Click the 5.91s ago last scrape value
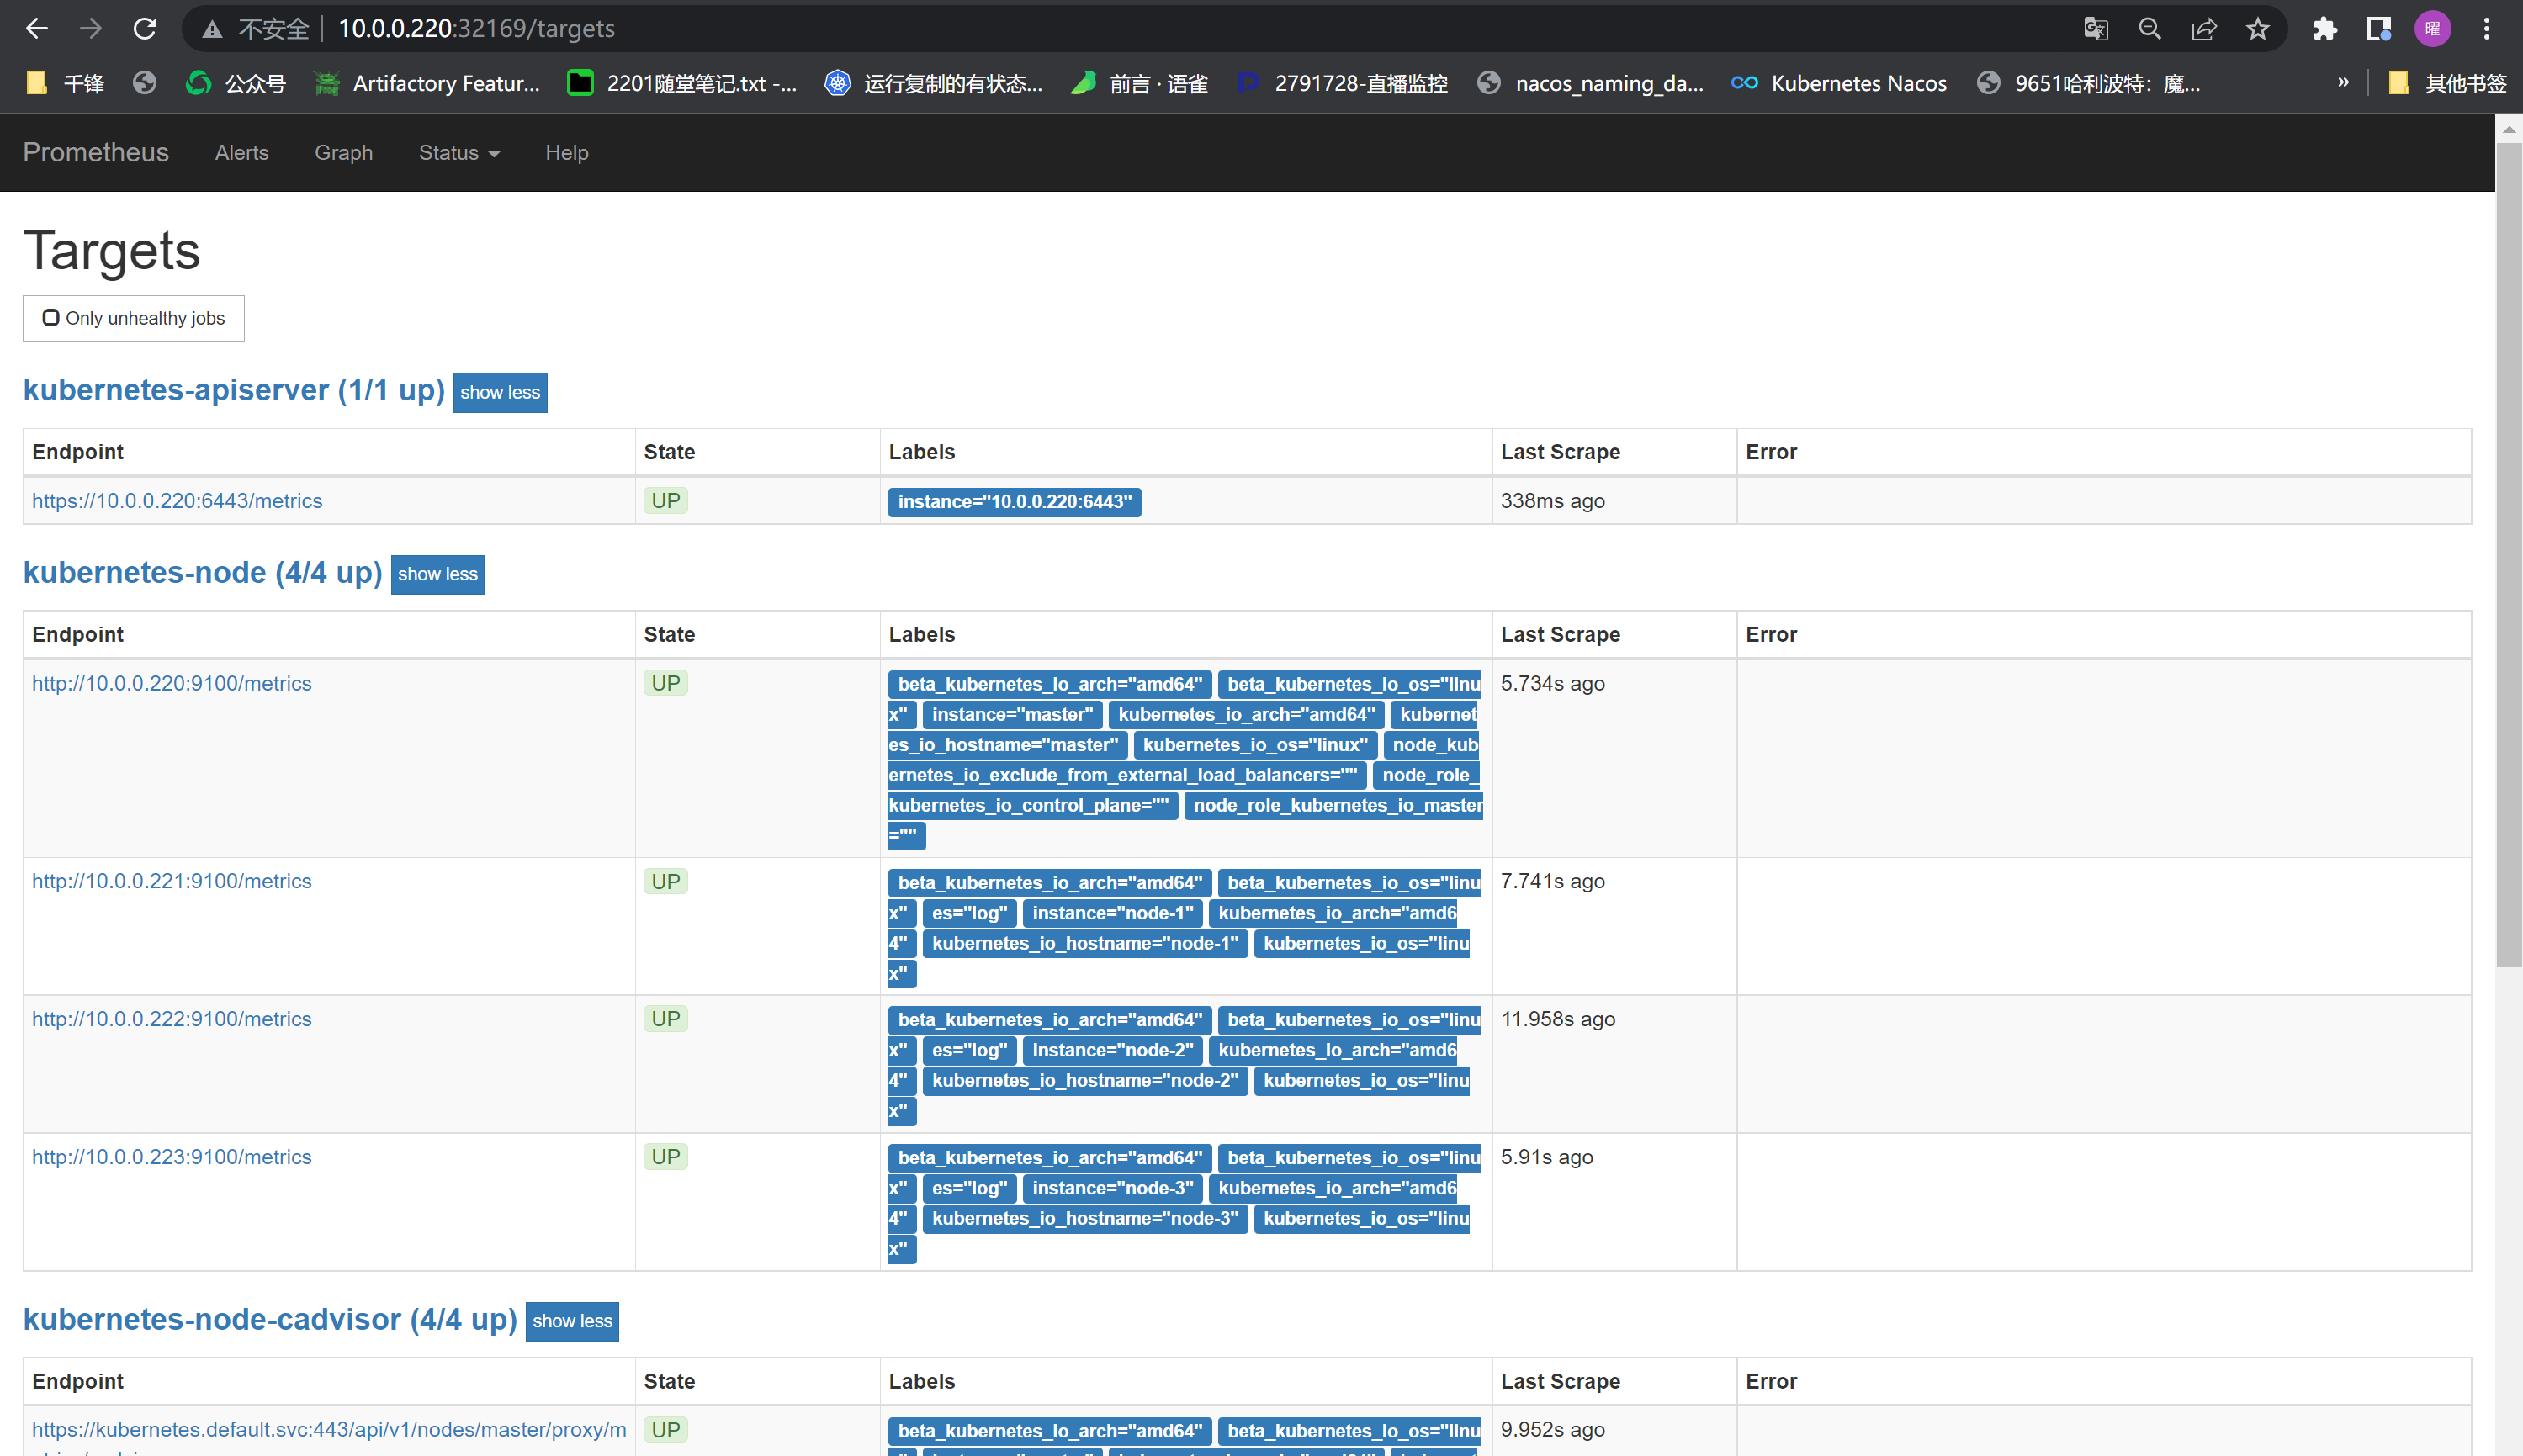Viewport: 2523px width, 1456px height. 1546,1157
